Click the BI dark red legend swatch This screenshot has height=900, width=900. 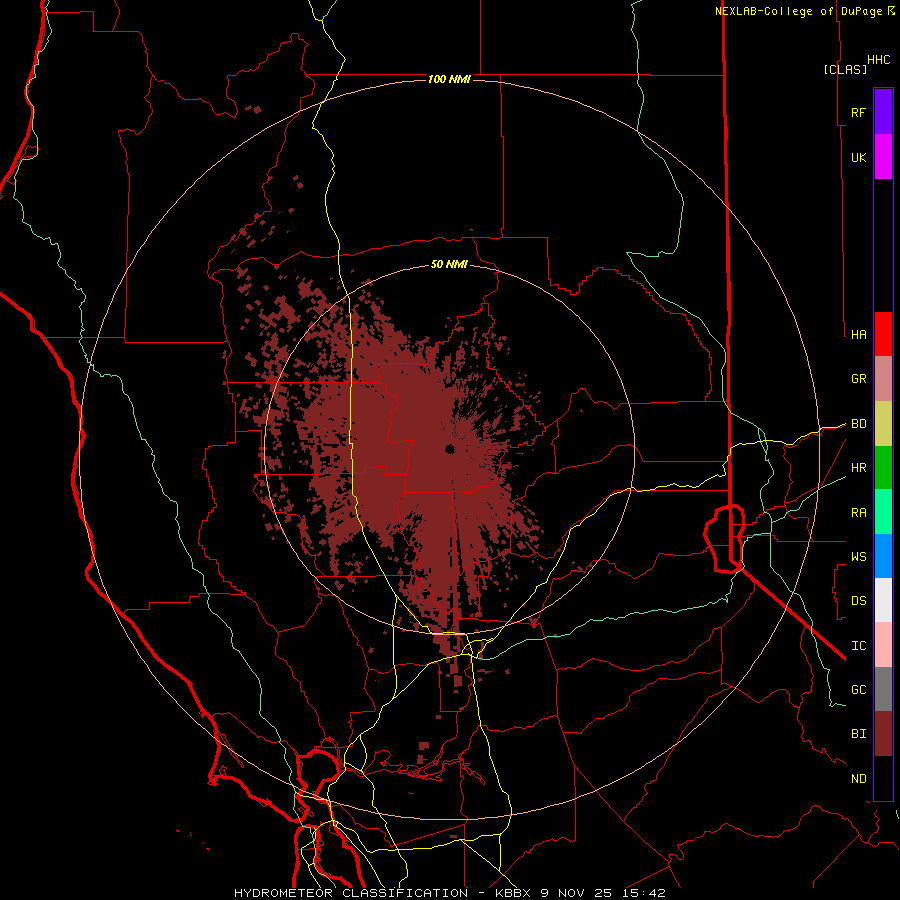[x=883, y=734]
